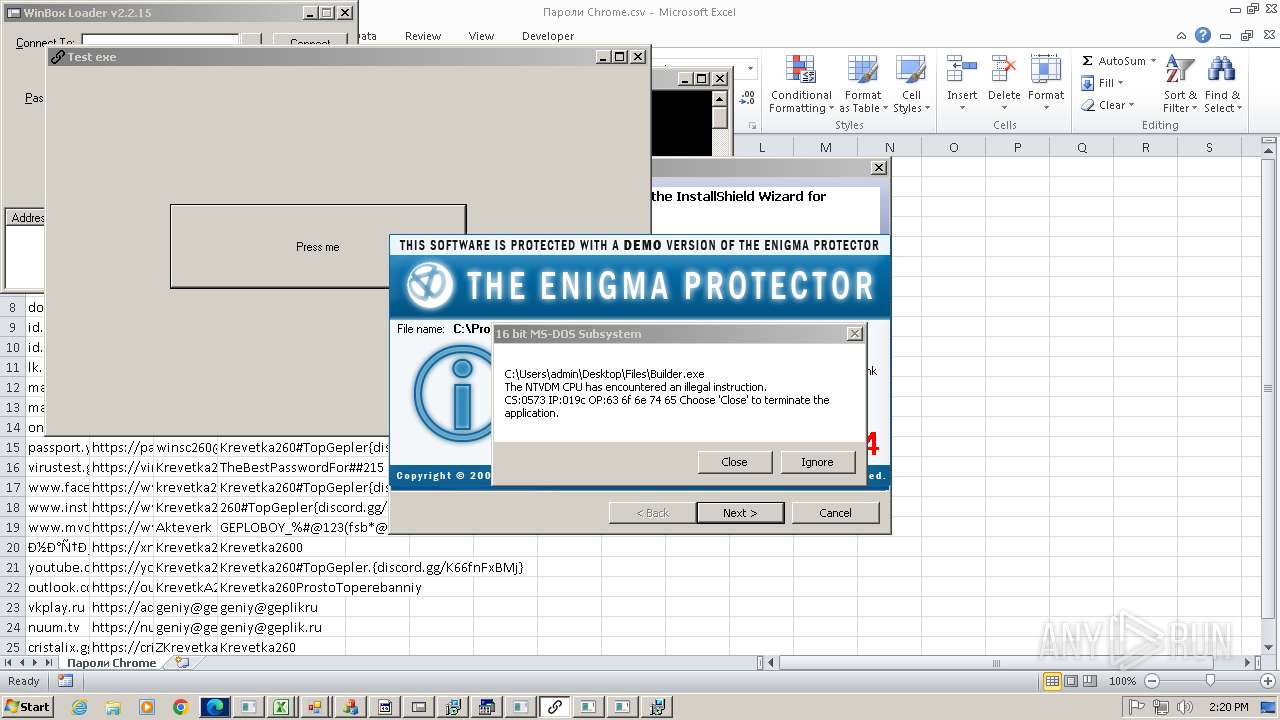Screen dimensions: 1280x720
Task: Open Windows Media Player in taskbar
Action: click(x=147, y=707)
